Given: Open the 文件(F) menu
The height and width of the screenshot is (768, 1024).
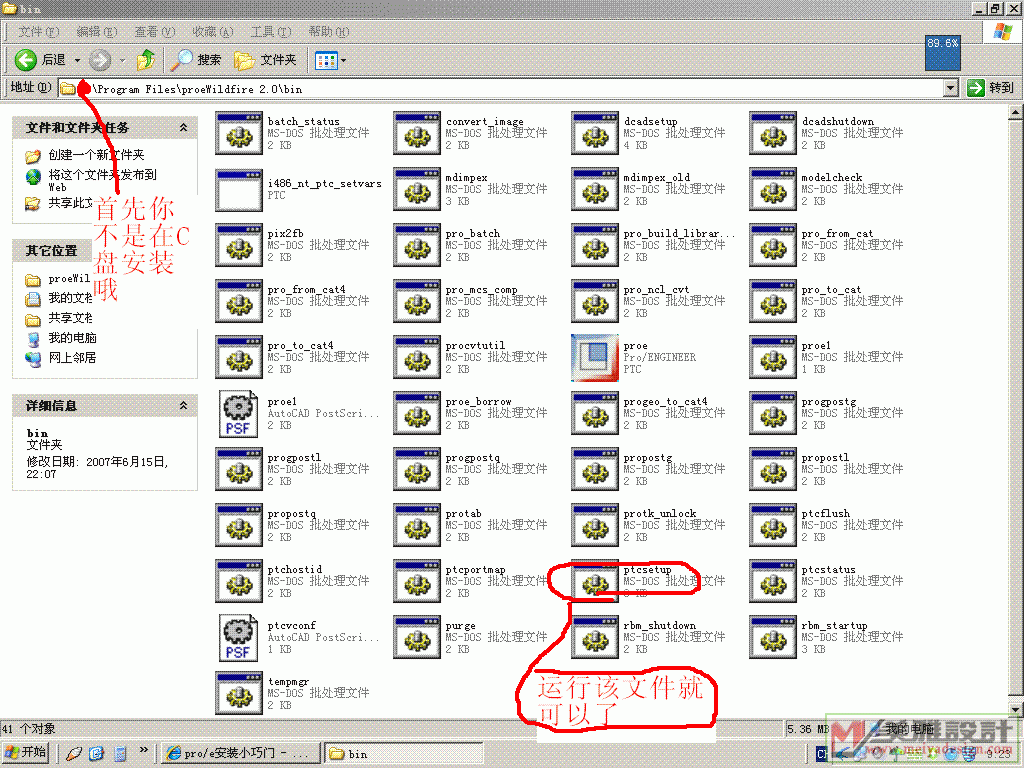Looking at the screenshot, I should point(39,31).
